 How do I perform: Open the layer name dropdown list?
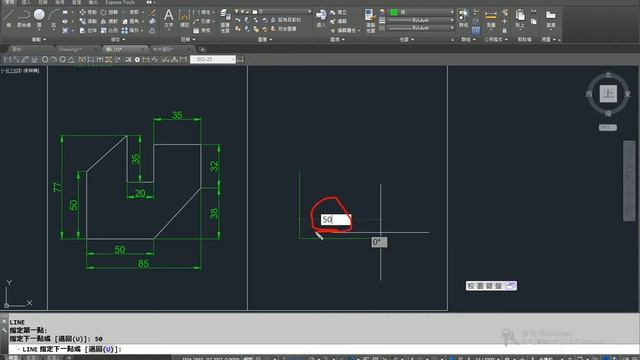pos(273,11)
